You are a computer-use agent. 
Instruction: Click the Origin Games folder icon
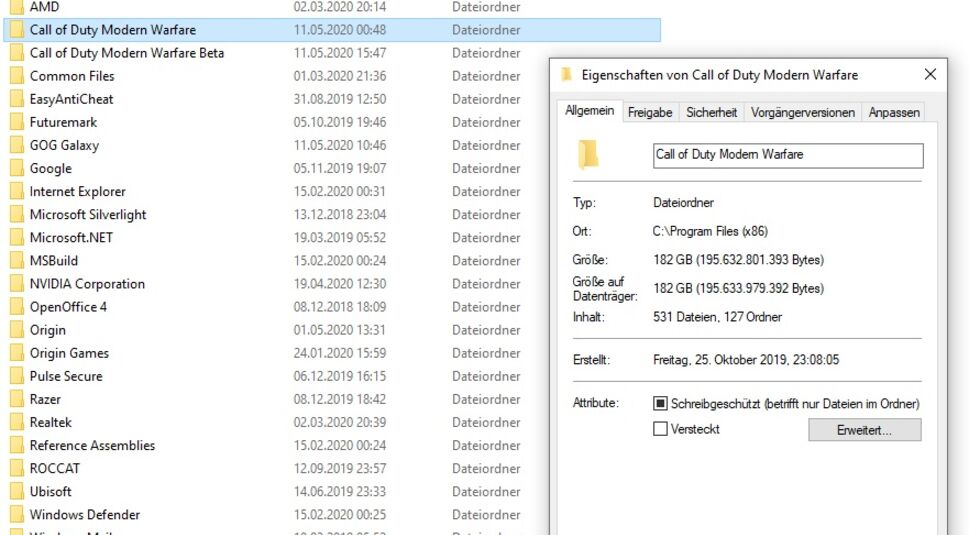[x=16, y=353]
